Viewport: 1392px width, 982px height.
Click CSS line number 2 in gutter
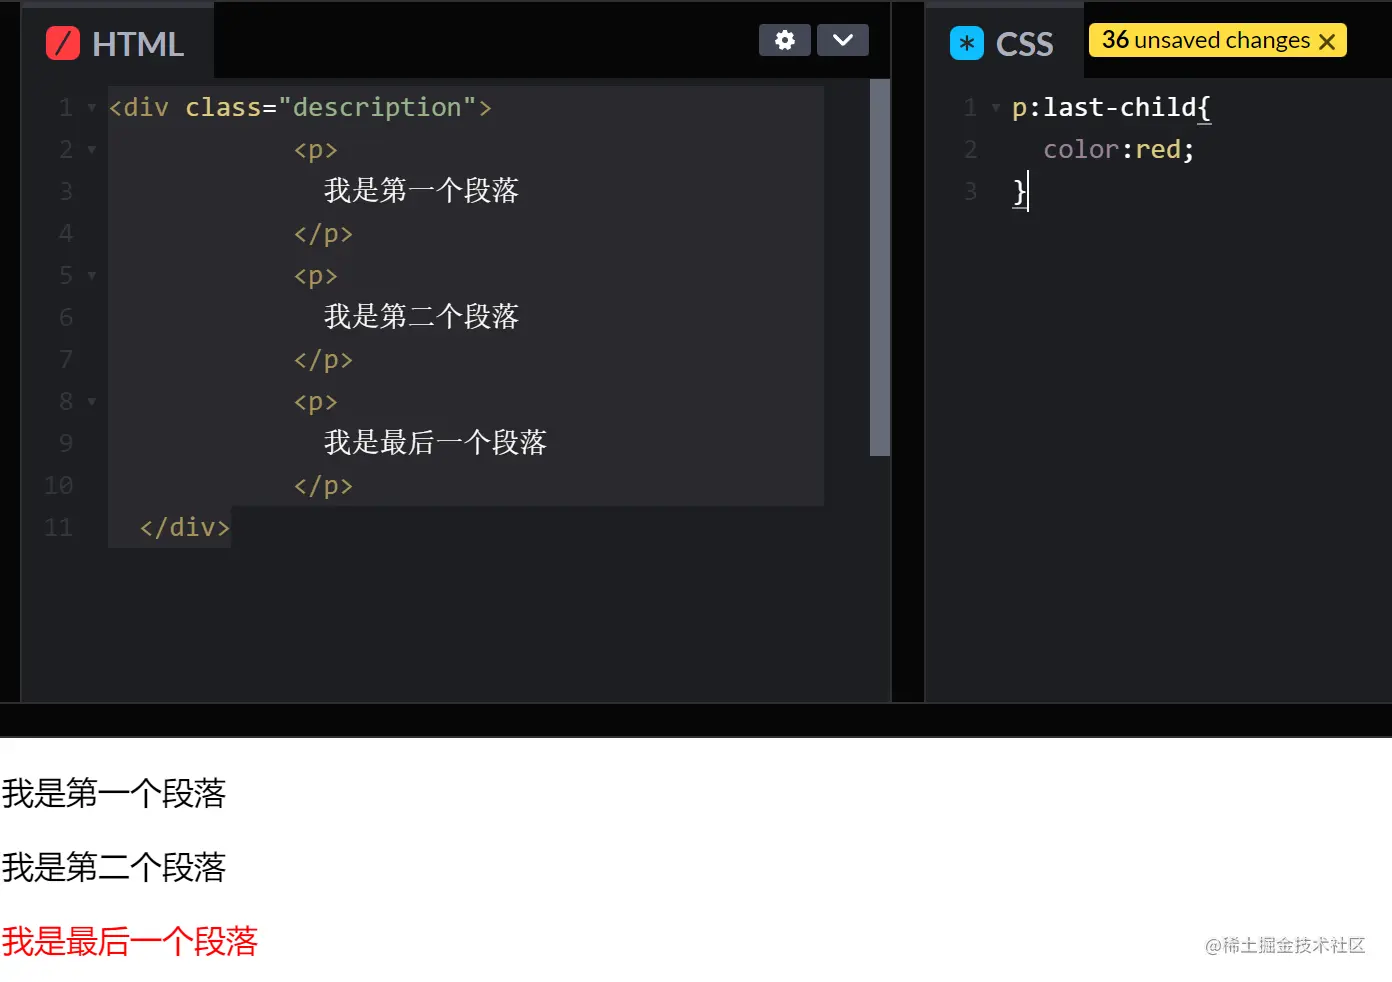[x=970, y=149]
